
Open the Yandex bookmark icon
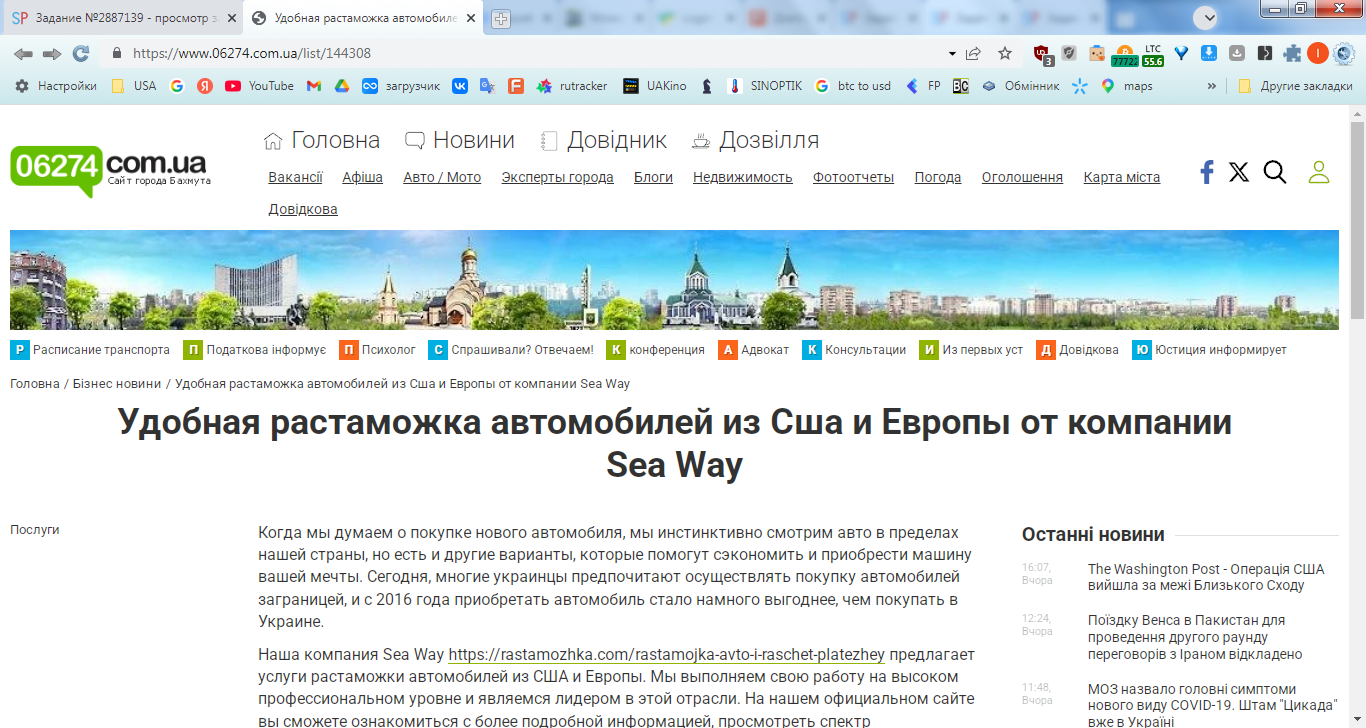(x=205, y=86)
